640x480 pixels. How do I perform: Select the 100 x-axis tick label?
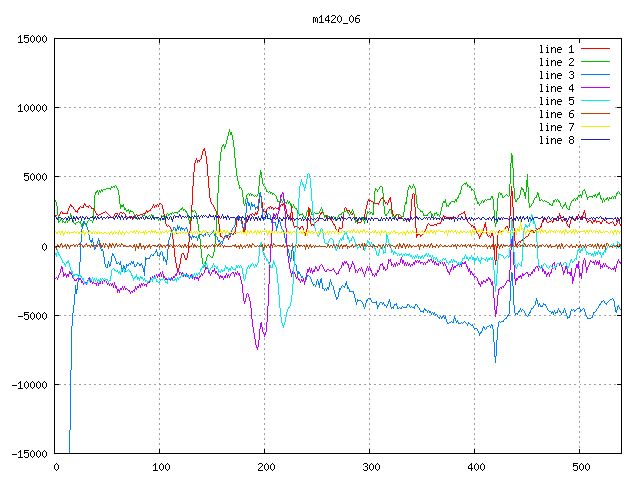click(159, 467)
